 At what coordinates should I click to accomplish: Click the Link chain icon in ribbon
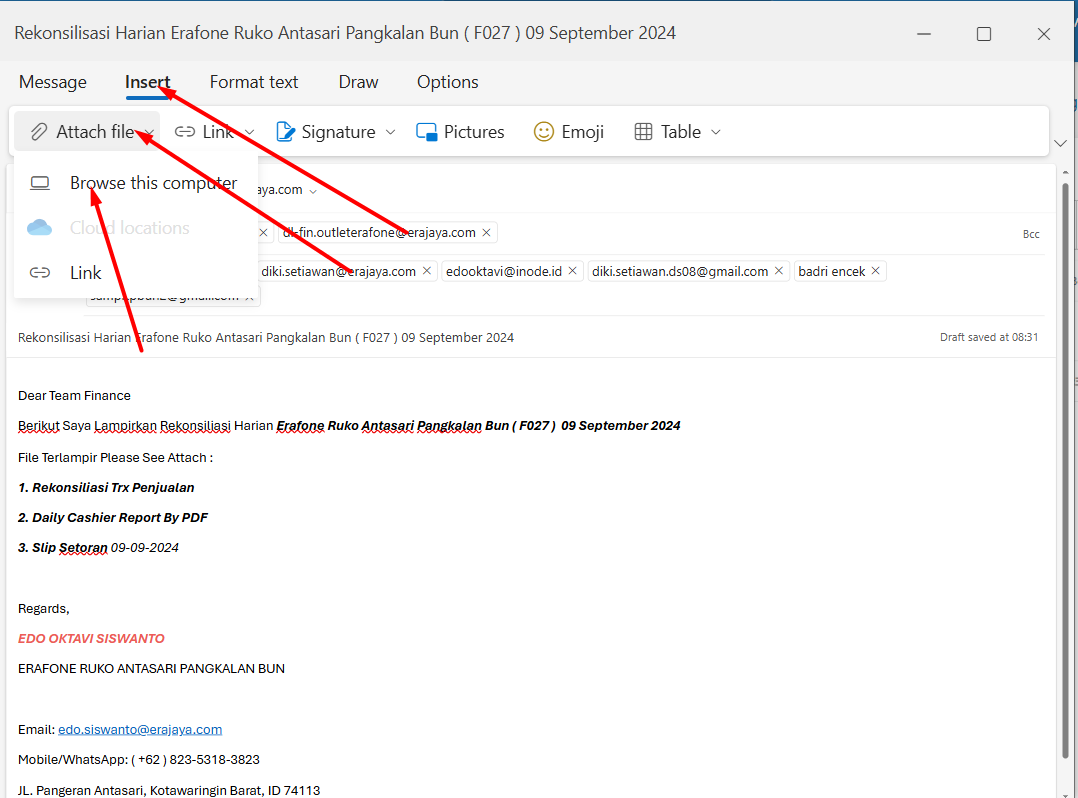coord(185,132)
